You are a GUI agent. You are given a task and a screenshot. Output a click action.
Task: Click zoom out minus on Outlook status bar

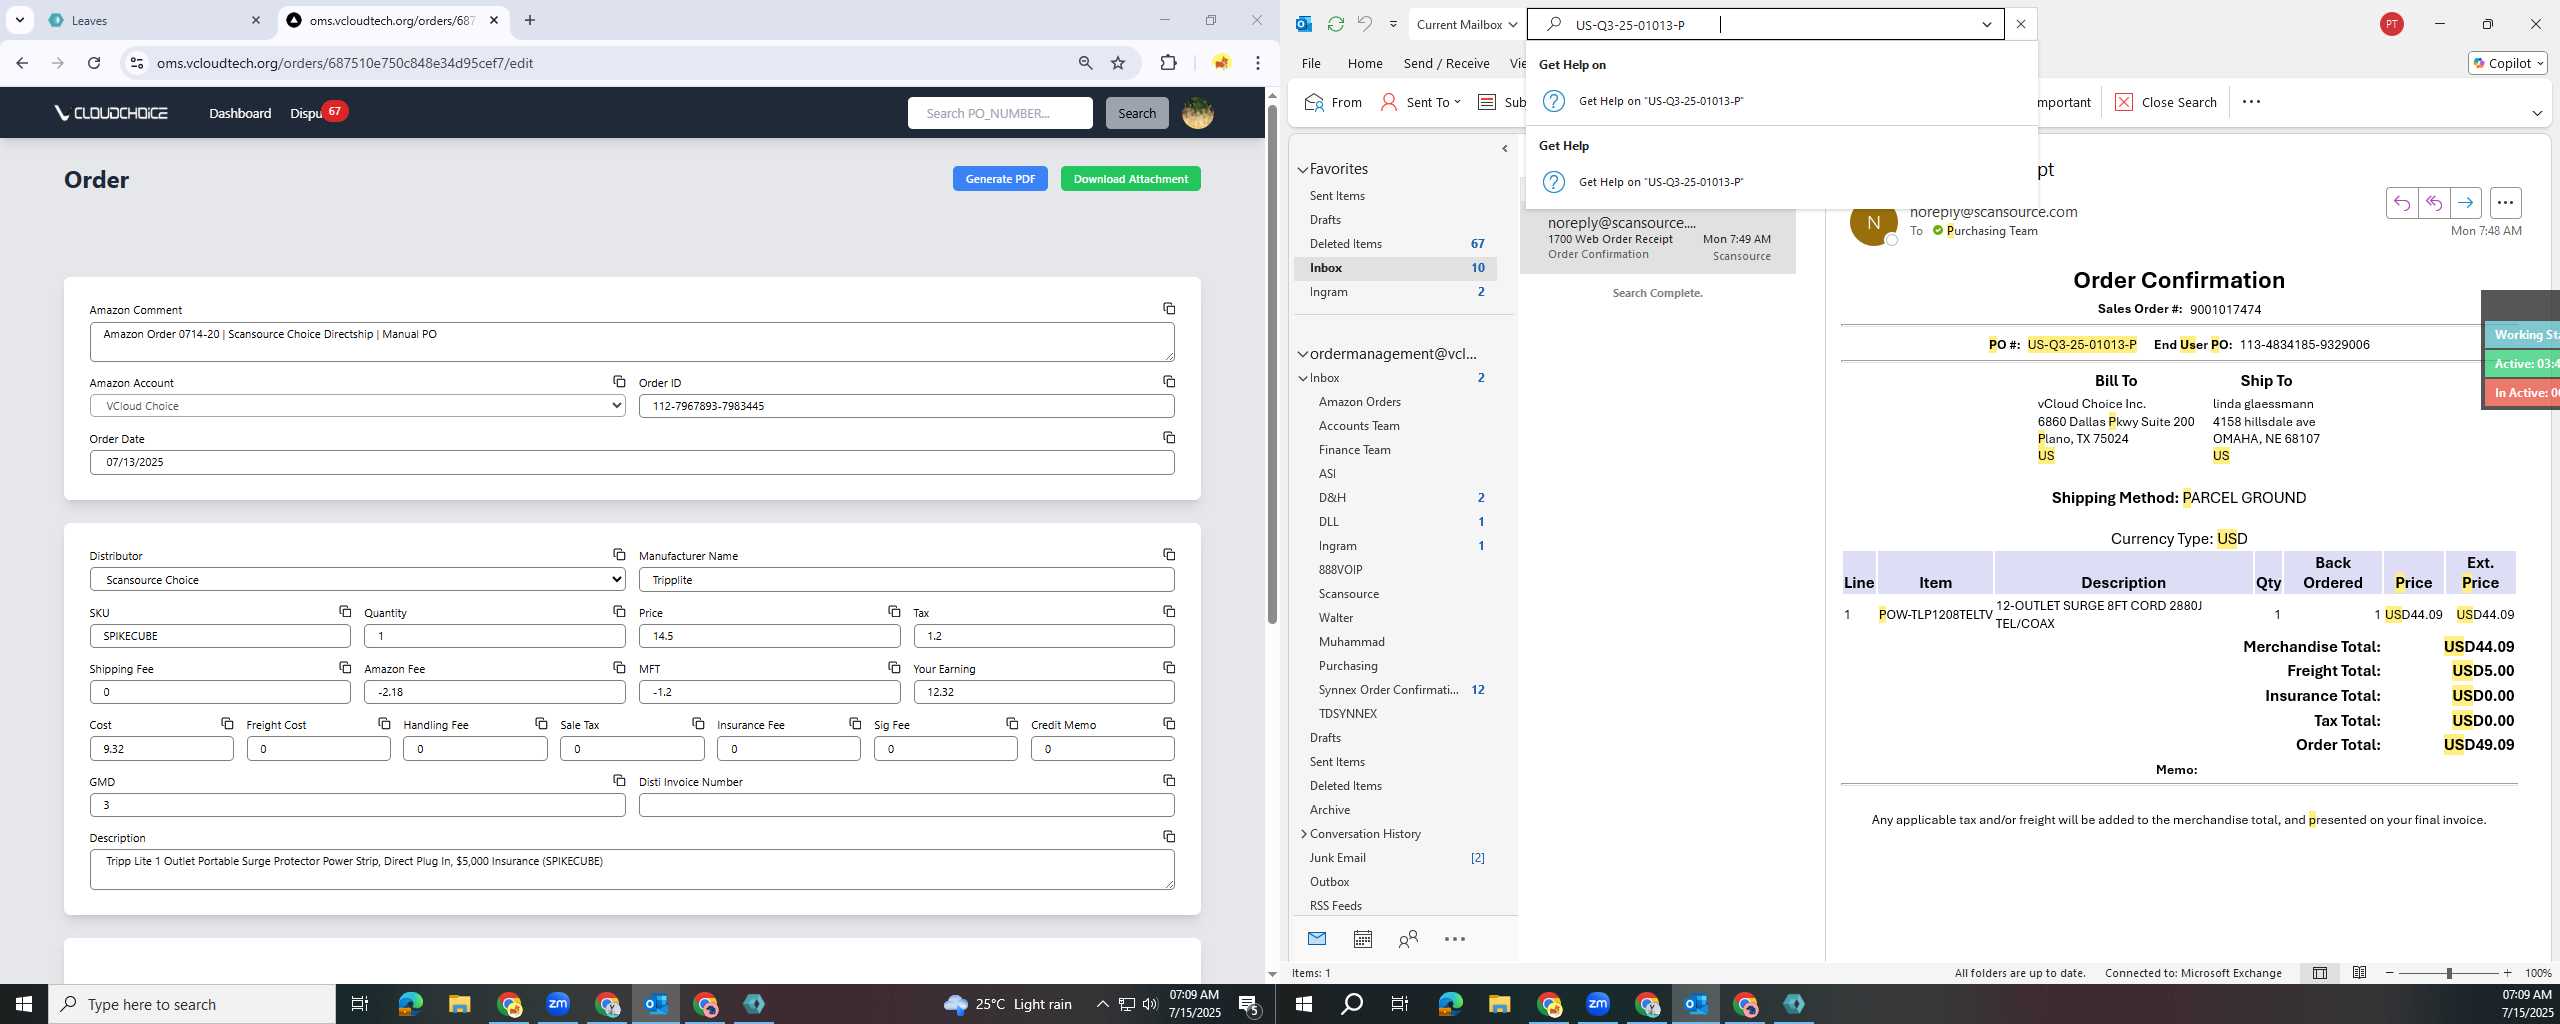pyautogui.click(x=2390, y=973)
